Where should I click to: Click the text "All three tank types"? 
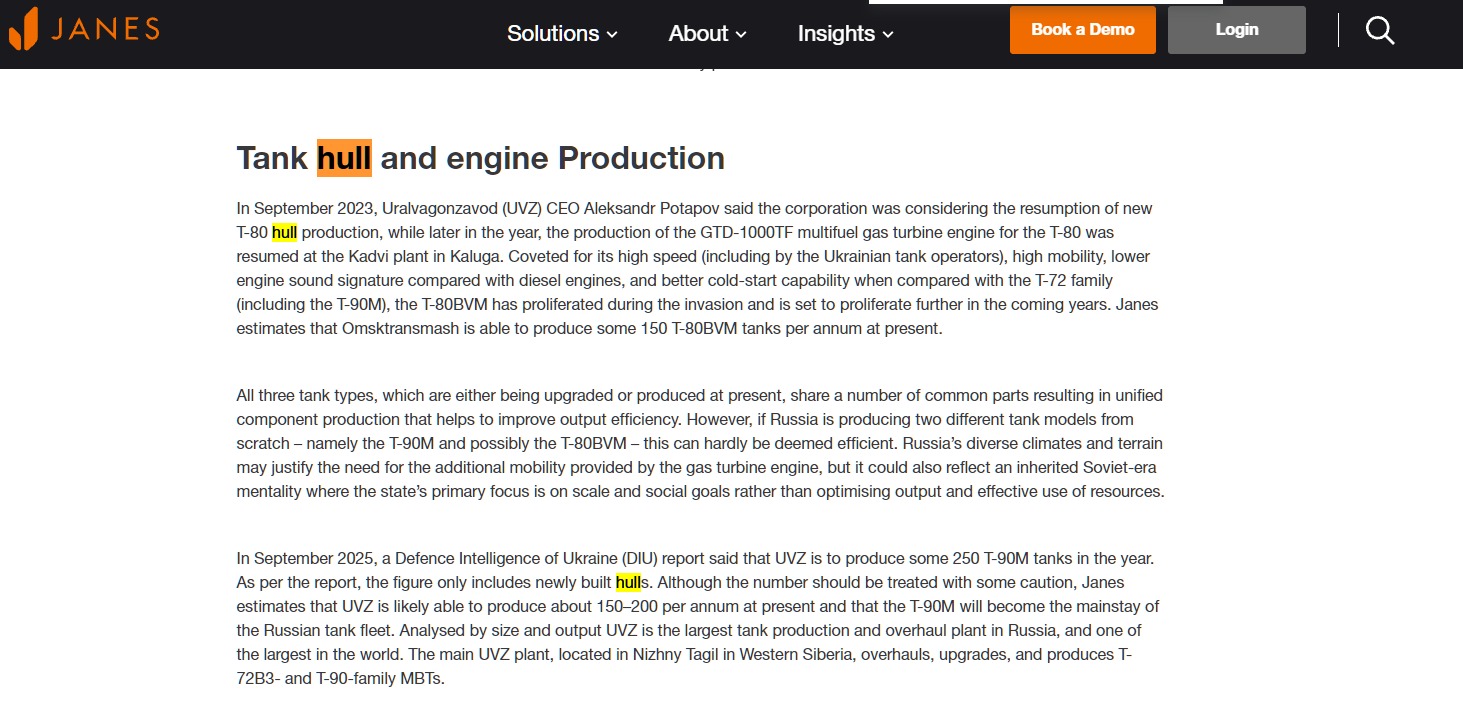point(308,396)
